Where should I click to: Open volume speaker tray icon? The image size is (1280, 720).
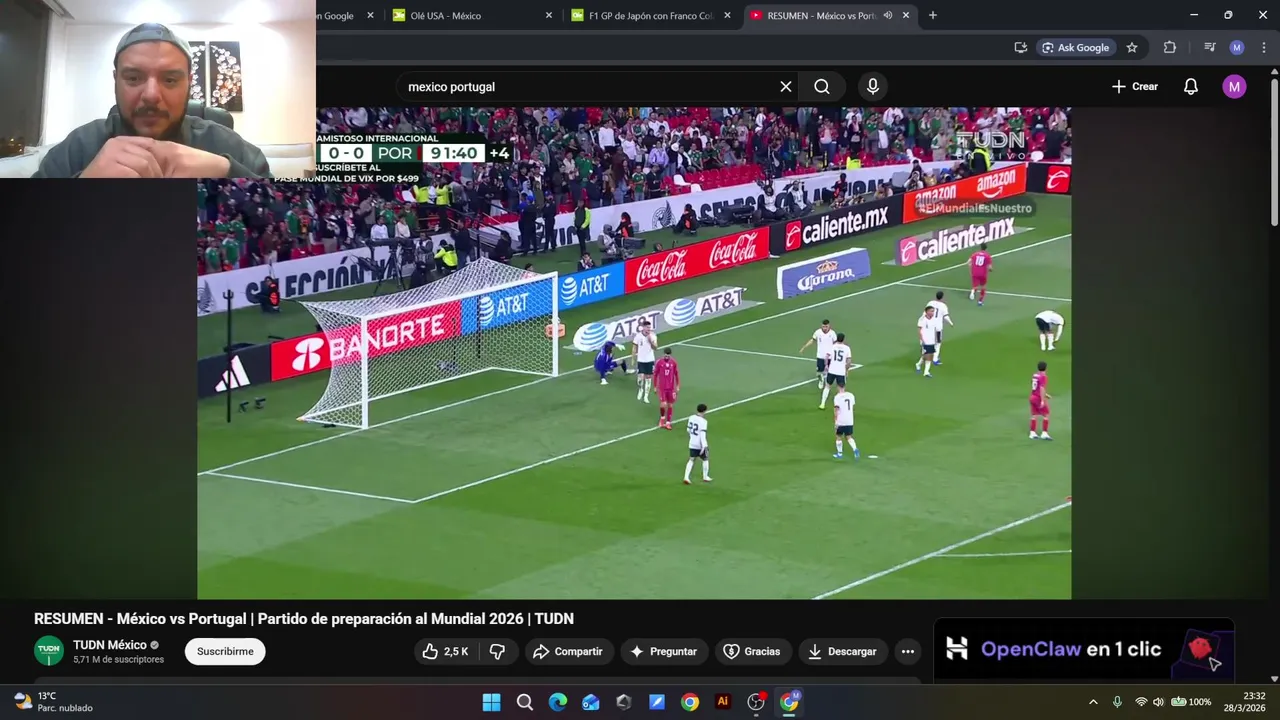pyautogui.click(x=1158, y=702)
